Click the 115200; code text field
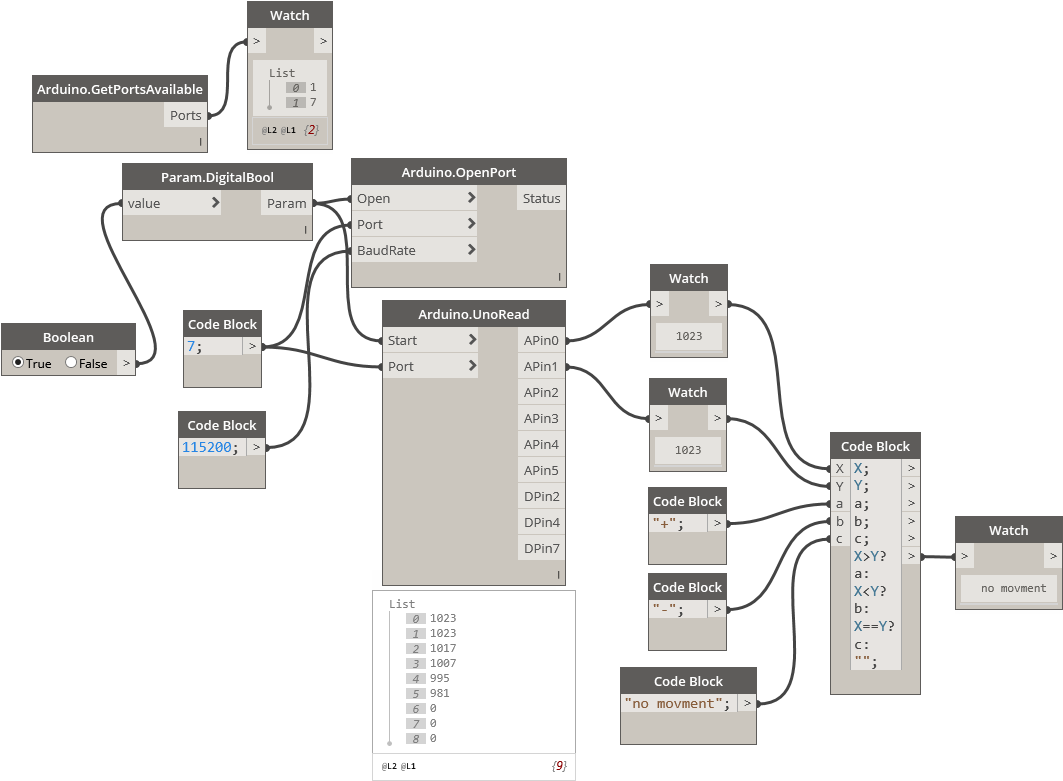 click(213, 447)
